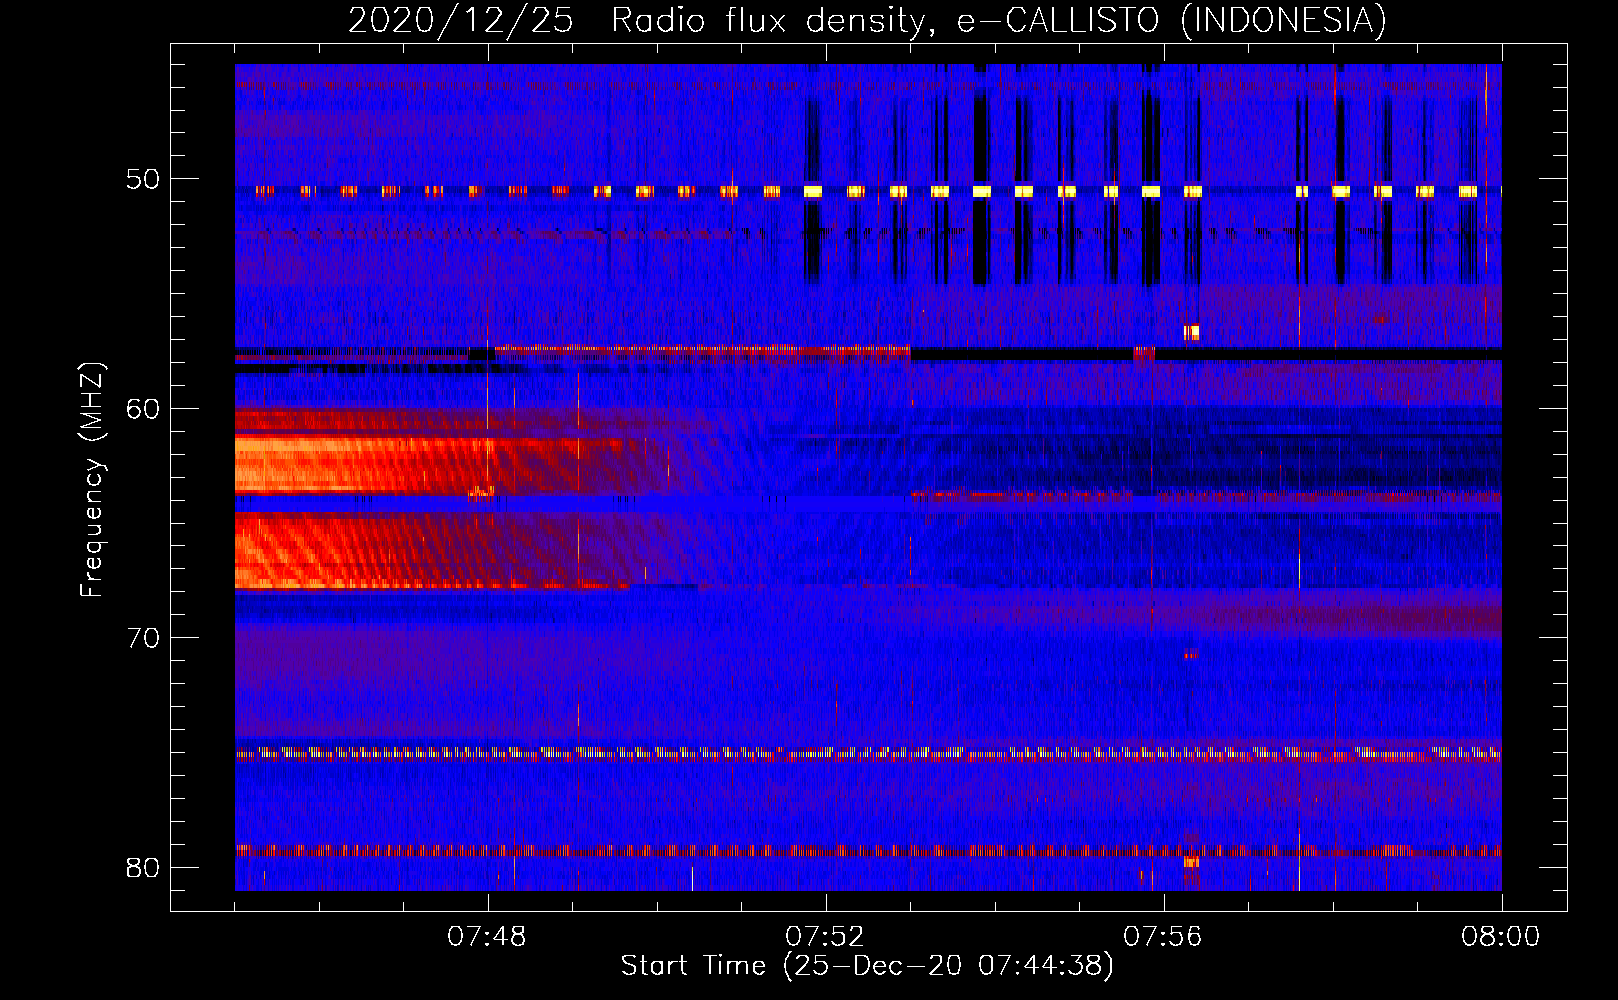The height and width of the screenshot is (1000, 1618).
Task: Click the 'Start Time (25-Dec-20 07:44:38)' axis label
Action: point(867,966)
